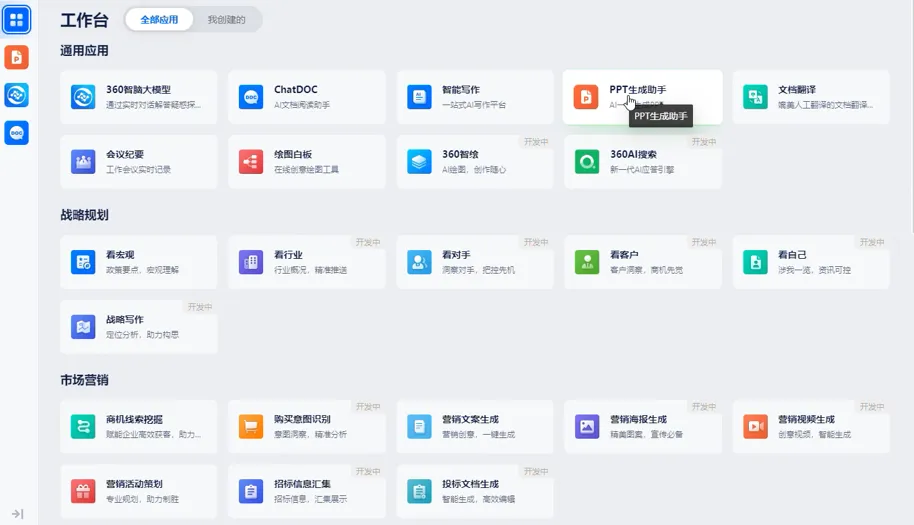The width and height of the screenshot is (914, 525).
Task: Click the 营销视频生成 title text
Action: point(806,420)
